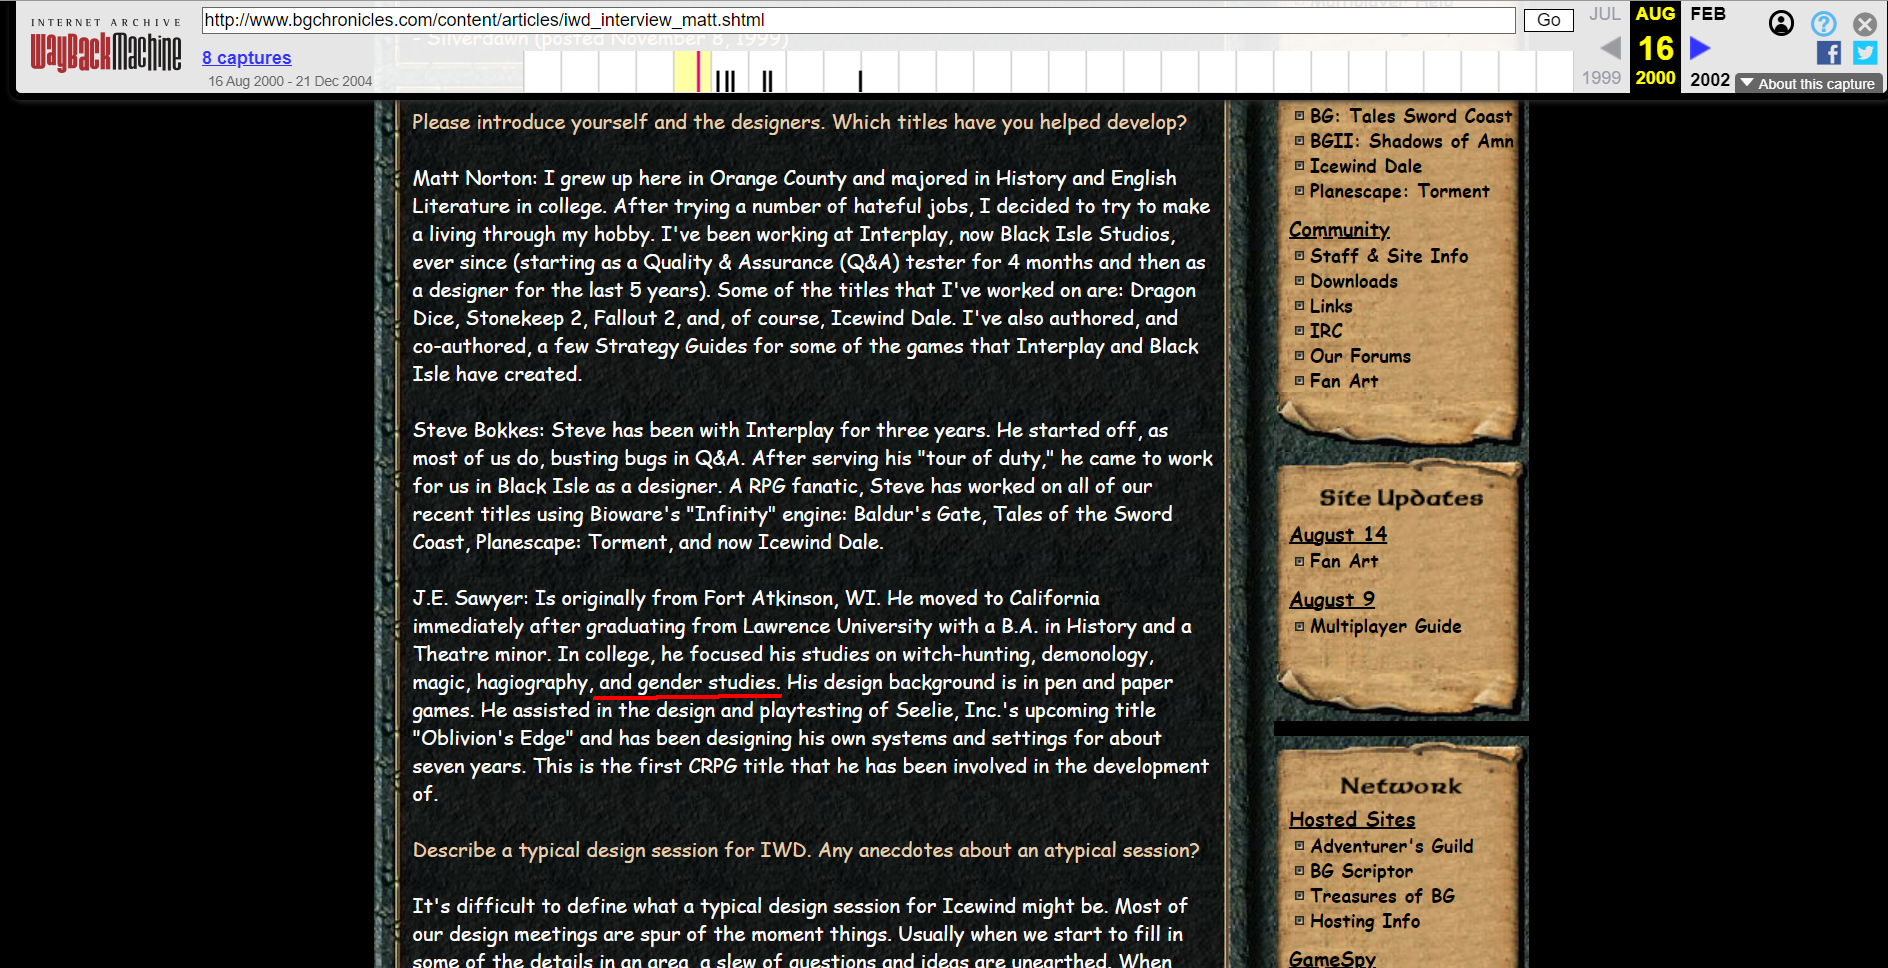1888x968 pixels.
Task: Go to previous capture with left arrow
Action: click(x=1609, y=47)
